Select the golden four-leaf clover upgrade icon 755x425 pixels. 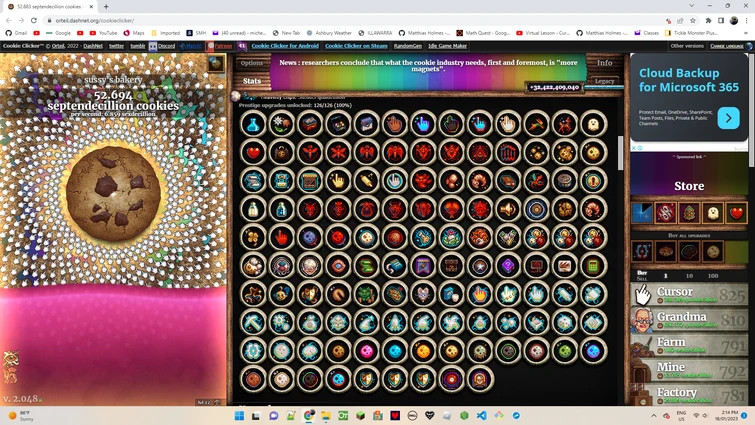pos(253,238)
